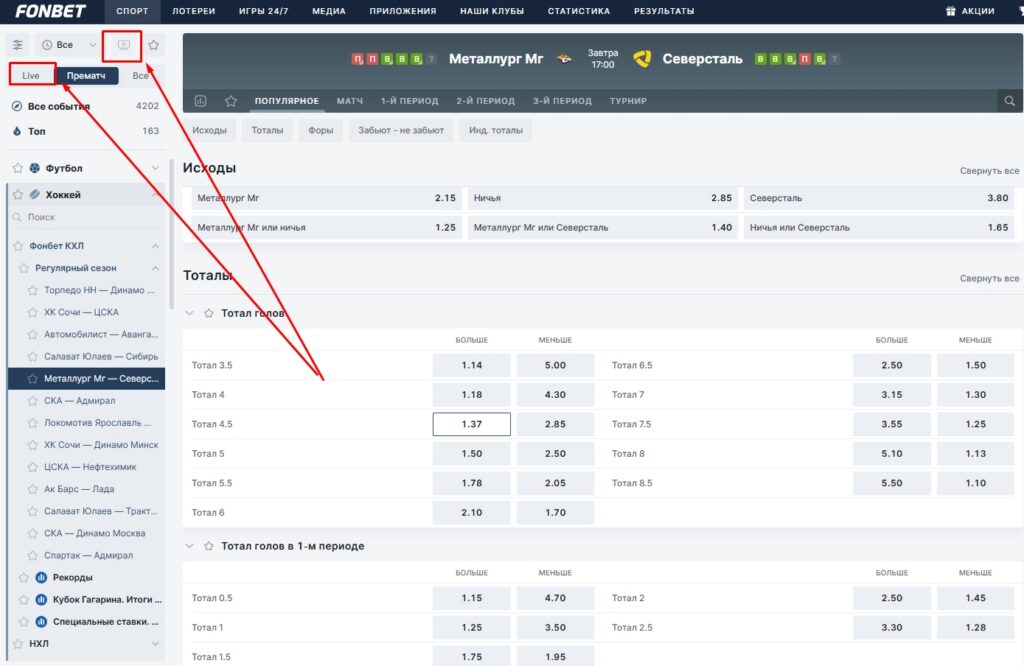Click the gift icon beside Акции
Screen dimensions: 1024x666
pos(950,11)
